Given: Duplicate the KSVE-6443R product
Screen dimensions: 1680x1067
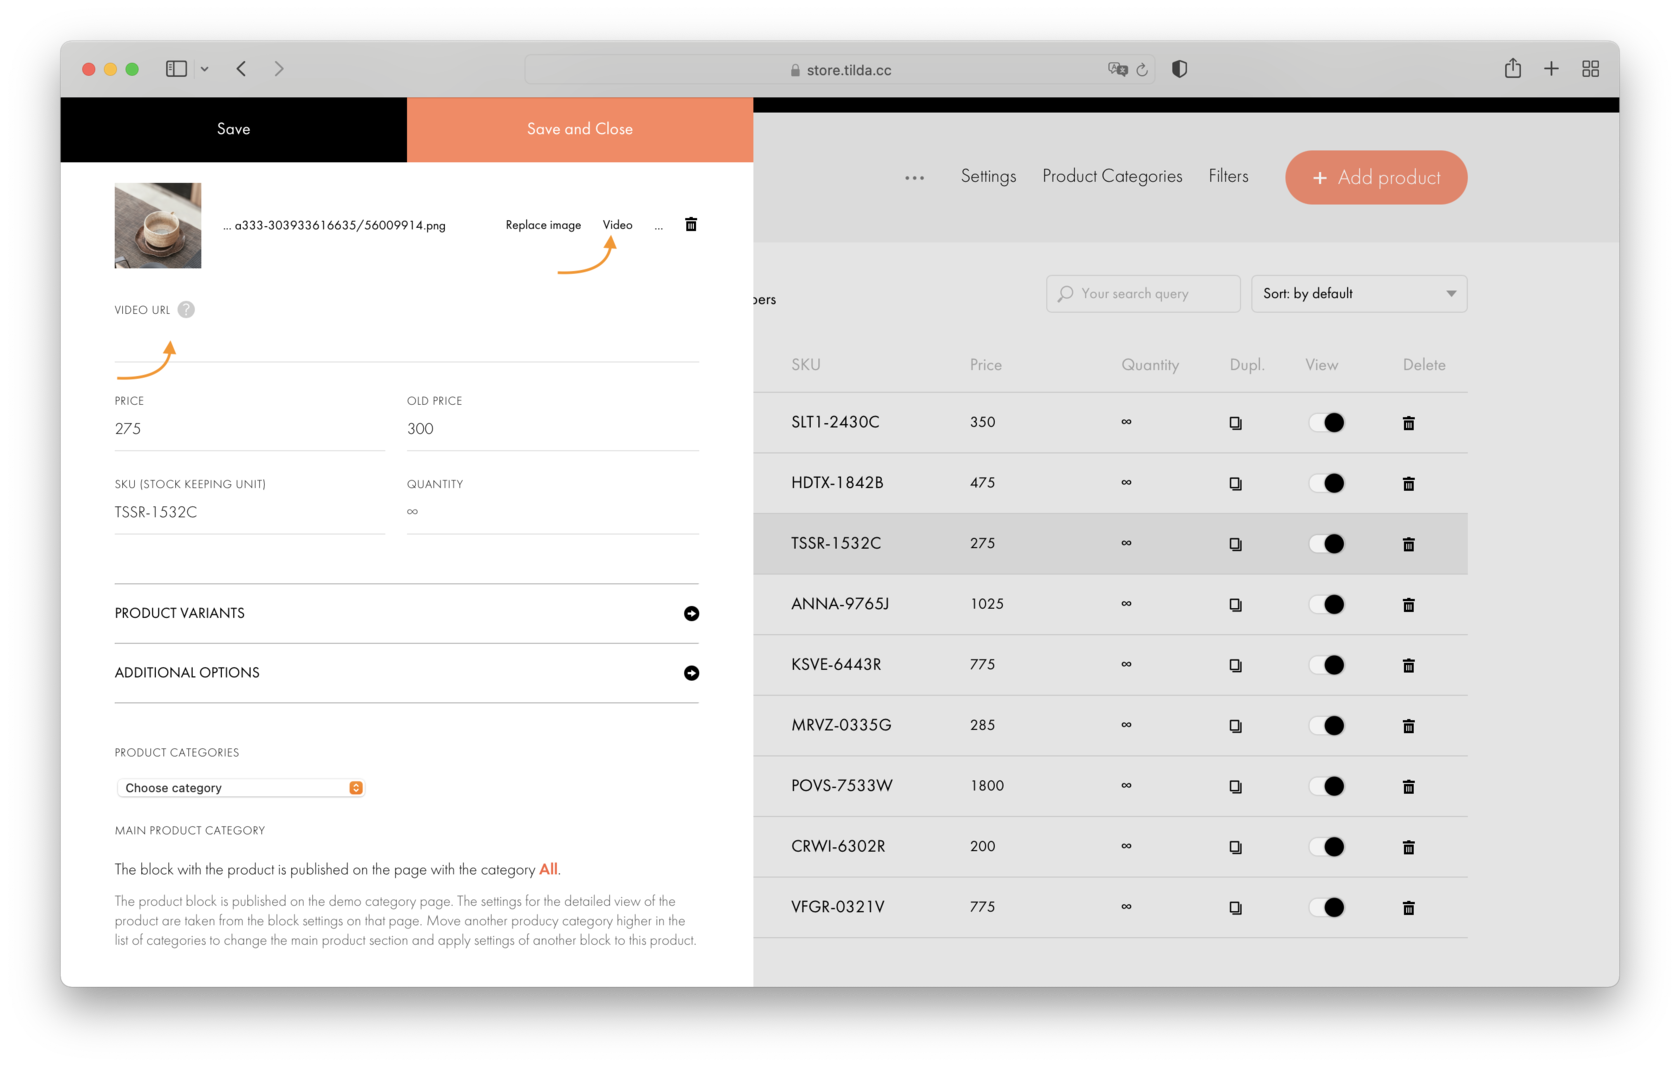Looking at the screenshot, I should (1236, 666).
